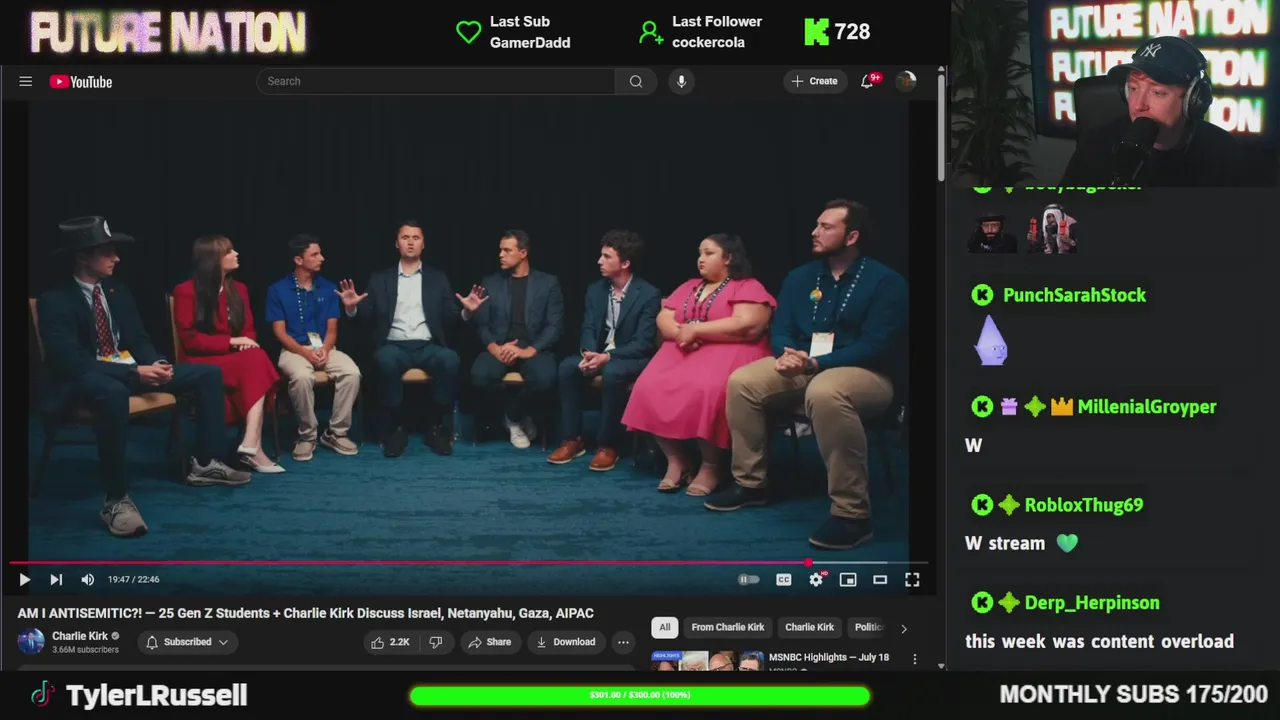
Task: Click the video timestamp 19:47 / 22:46
Action: [134, 579]
